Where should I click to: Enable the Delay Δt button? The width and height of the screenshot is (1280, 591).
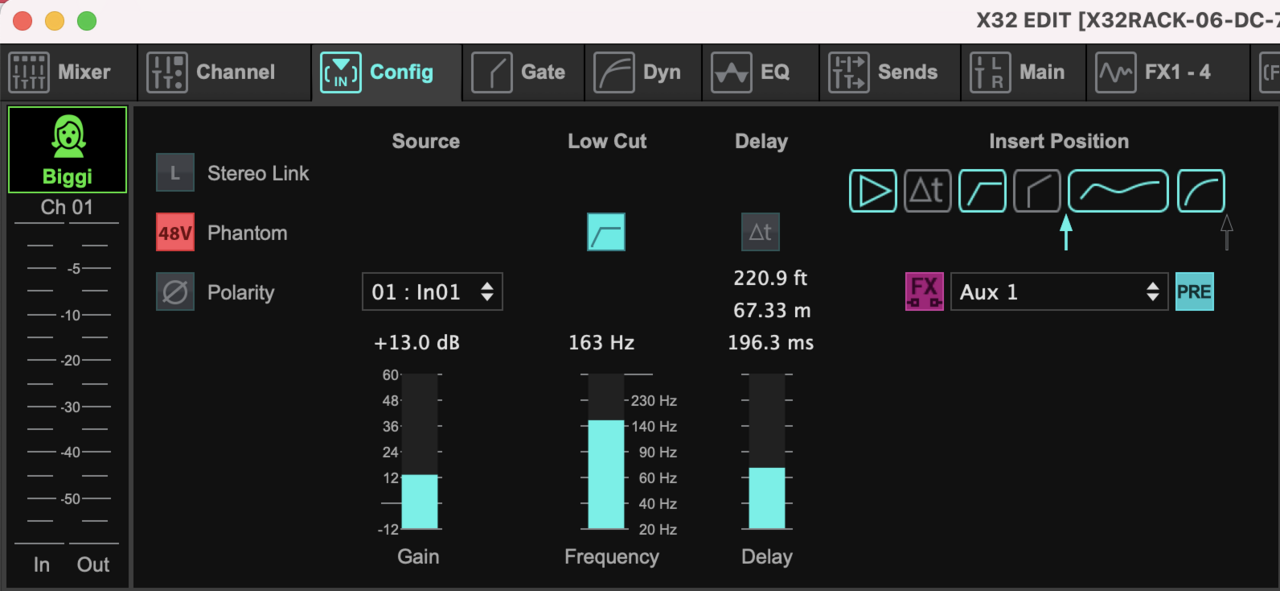pos(760,232)
